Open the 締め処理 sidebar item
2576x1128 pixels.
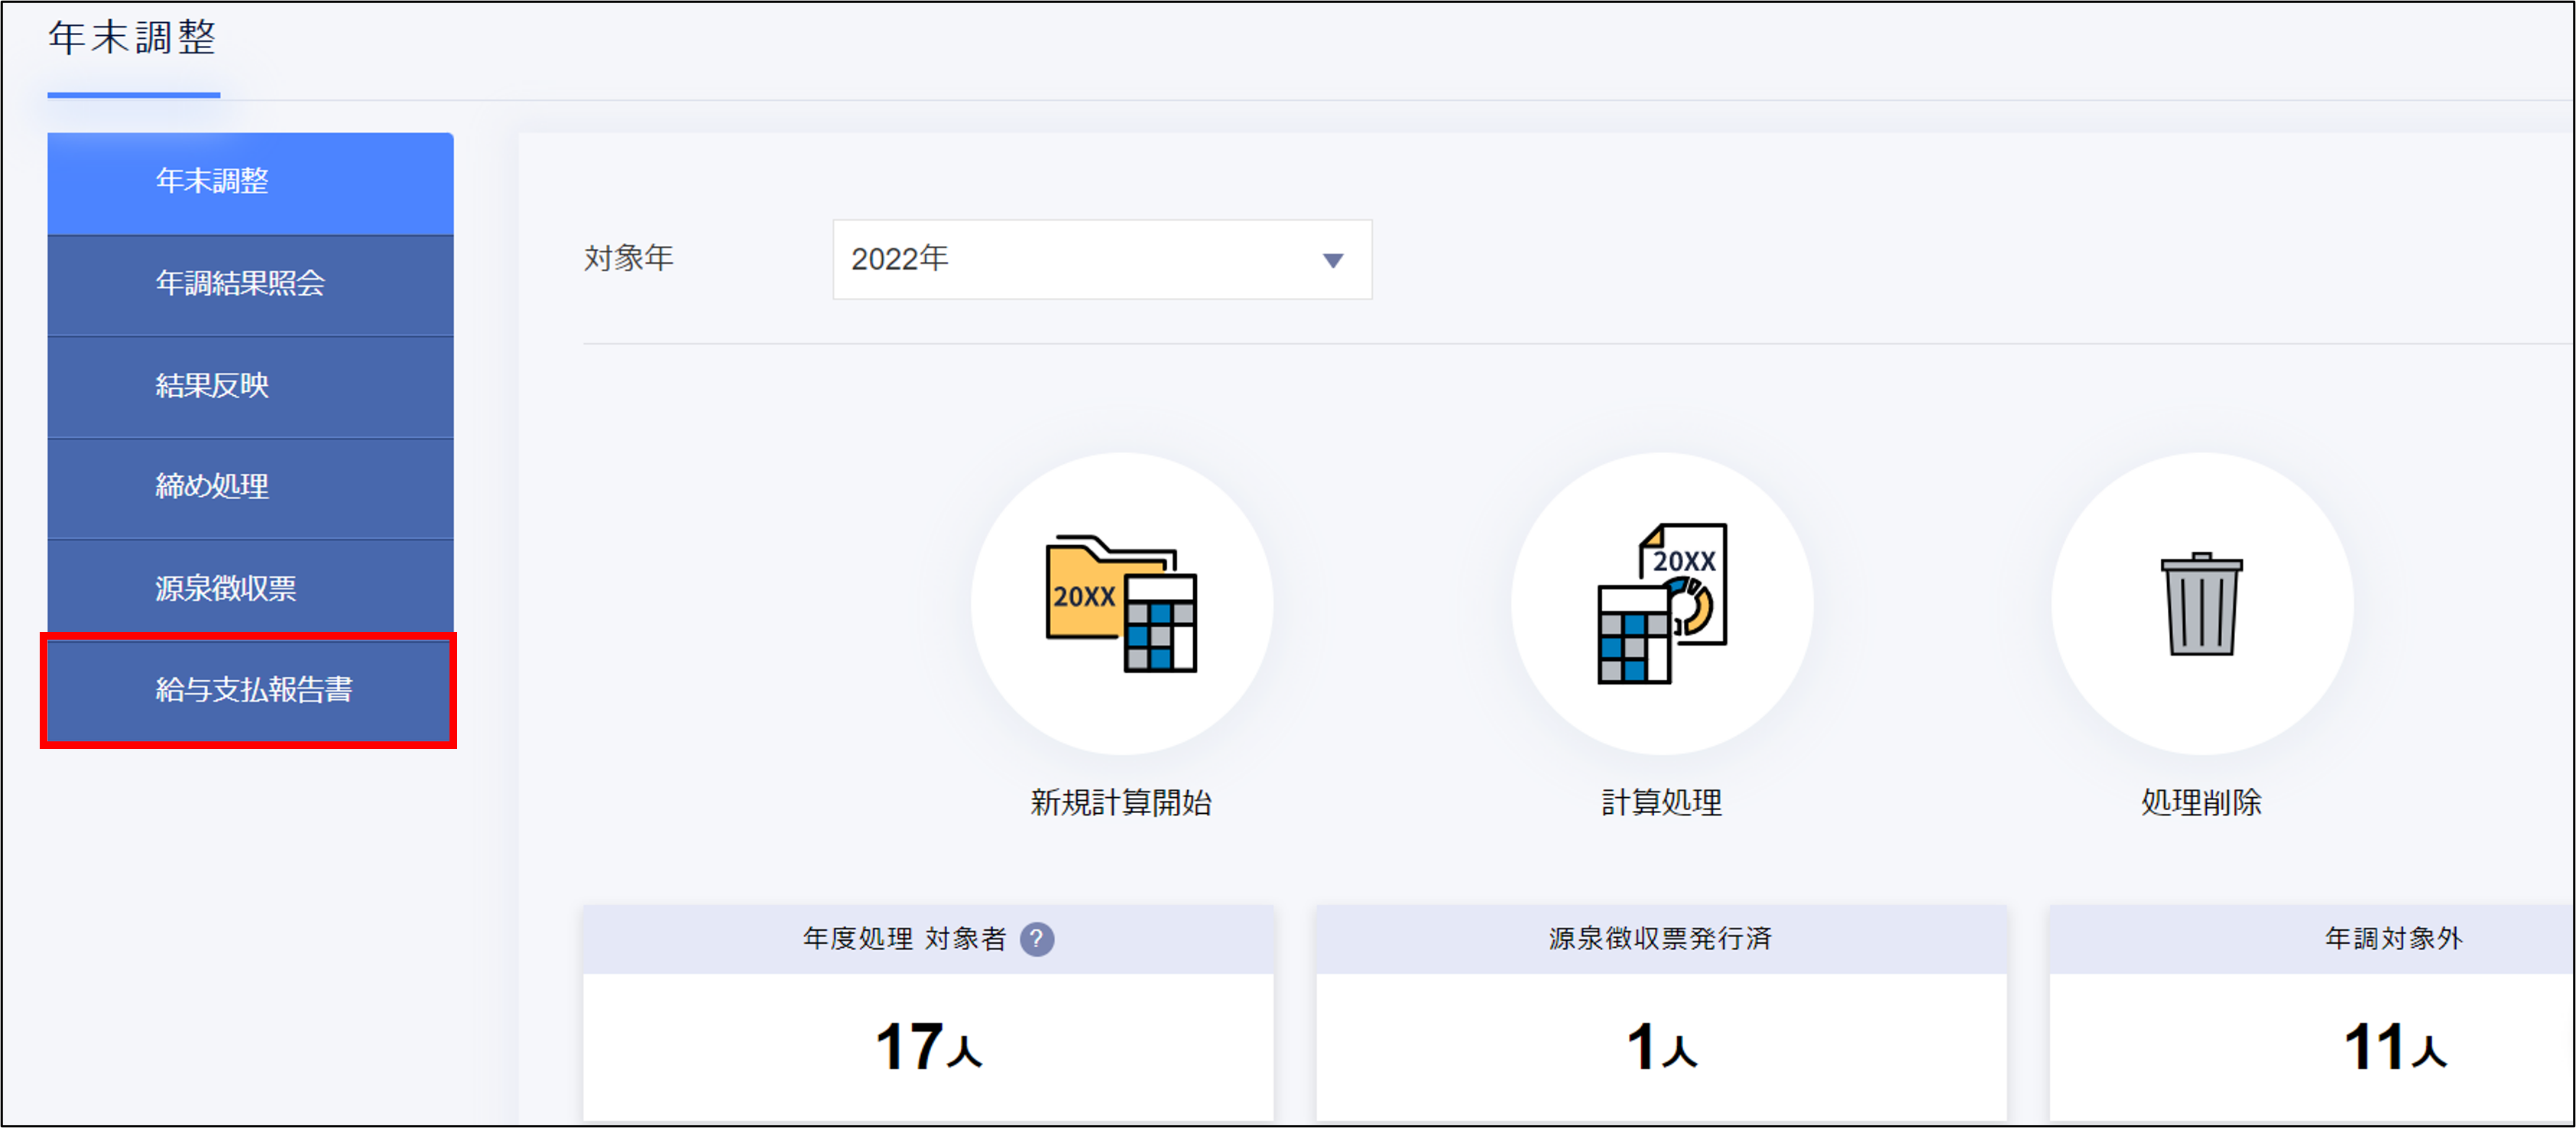tap(250, 487)
